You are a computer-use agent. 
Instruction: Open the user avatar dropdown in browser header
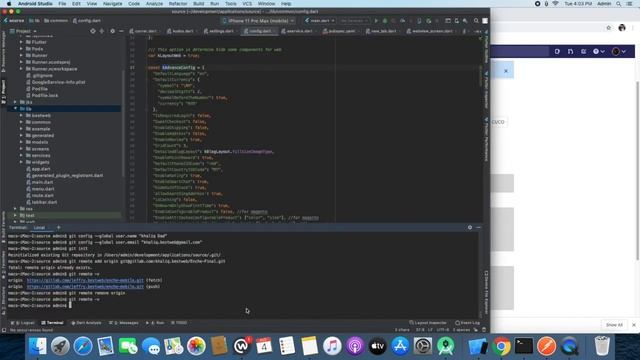point(619,51)
